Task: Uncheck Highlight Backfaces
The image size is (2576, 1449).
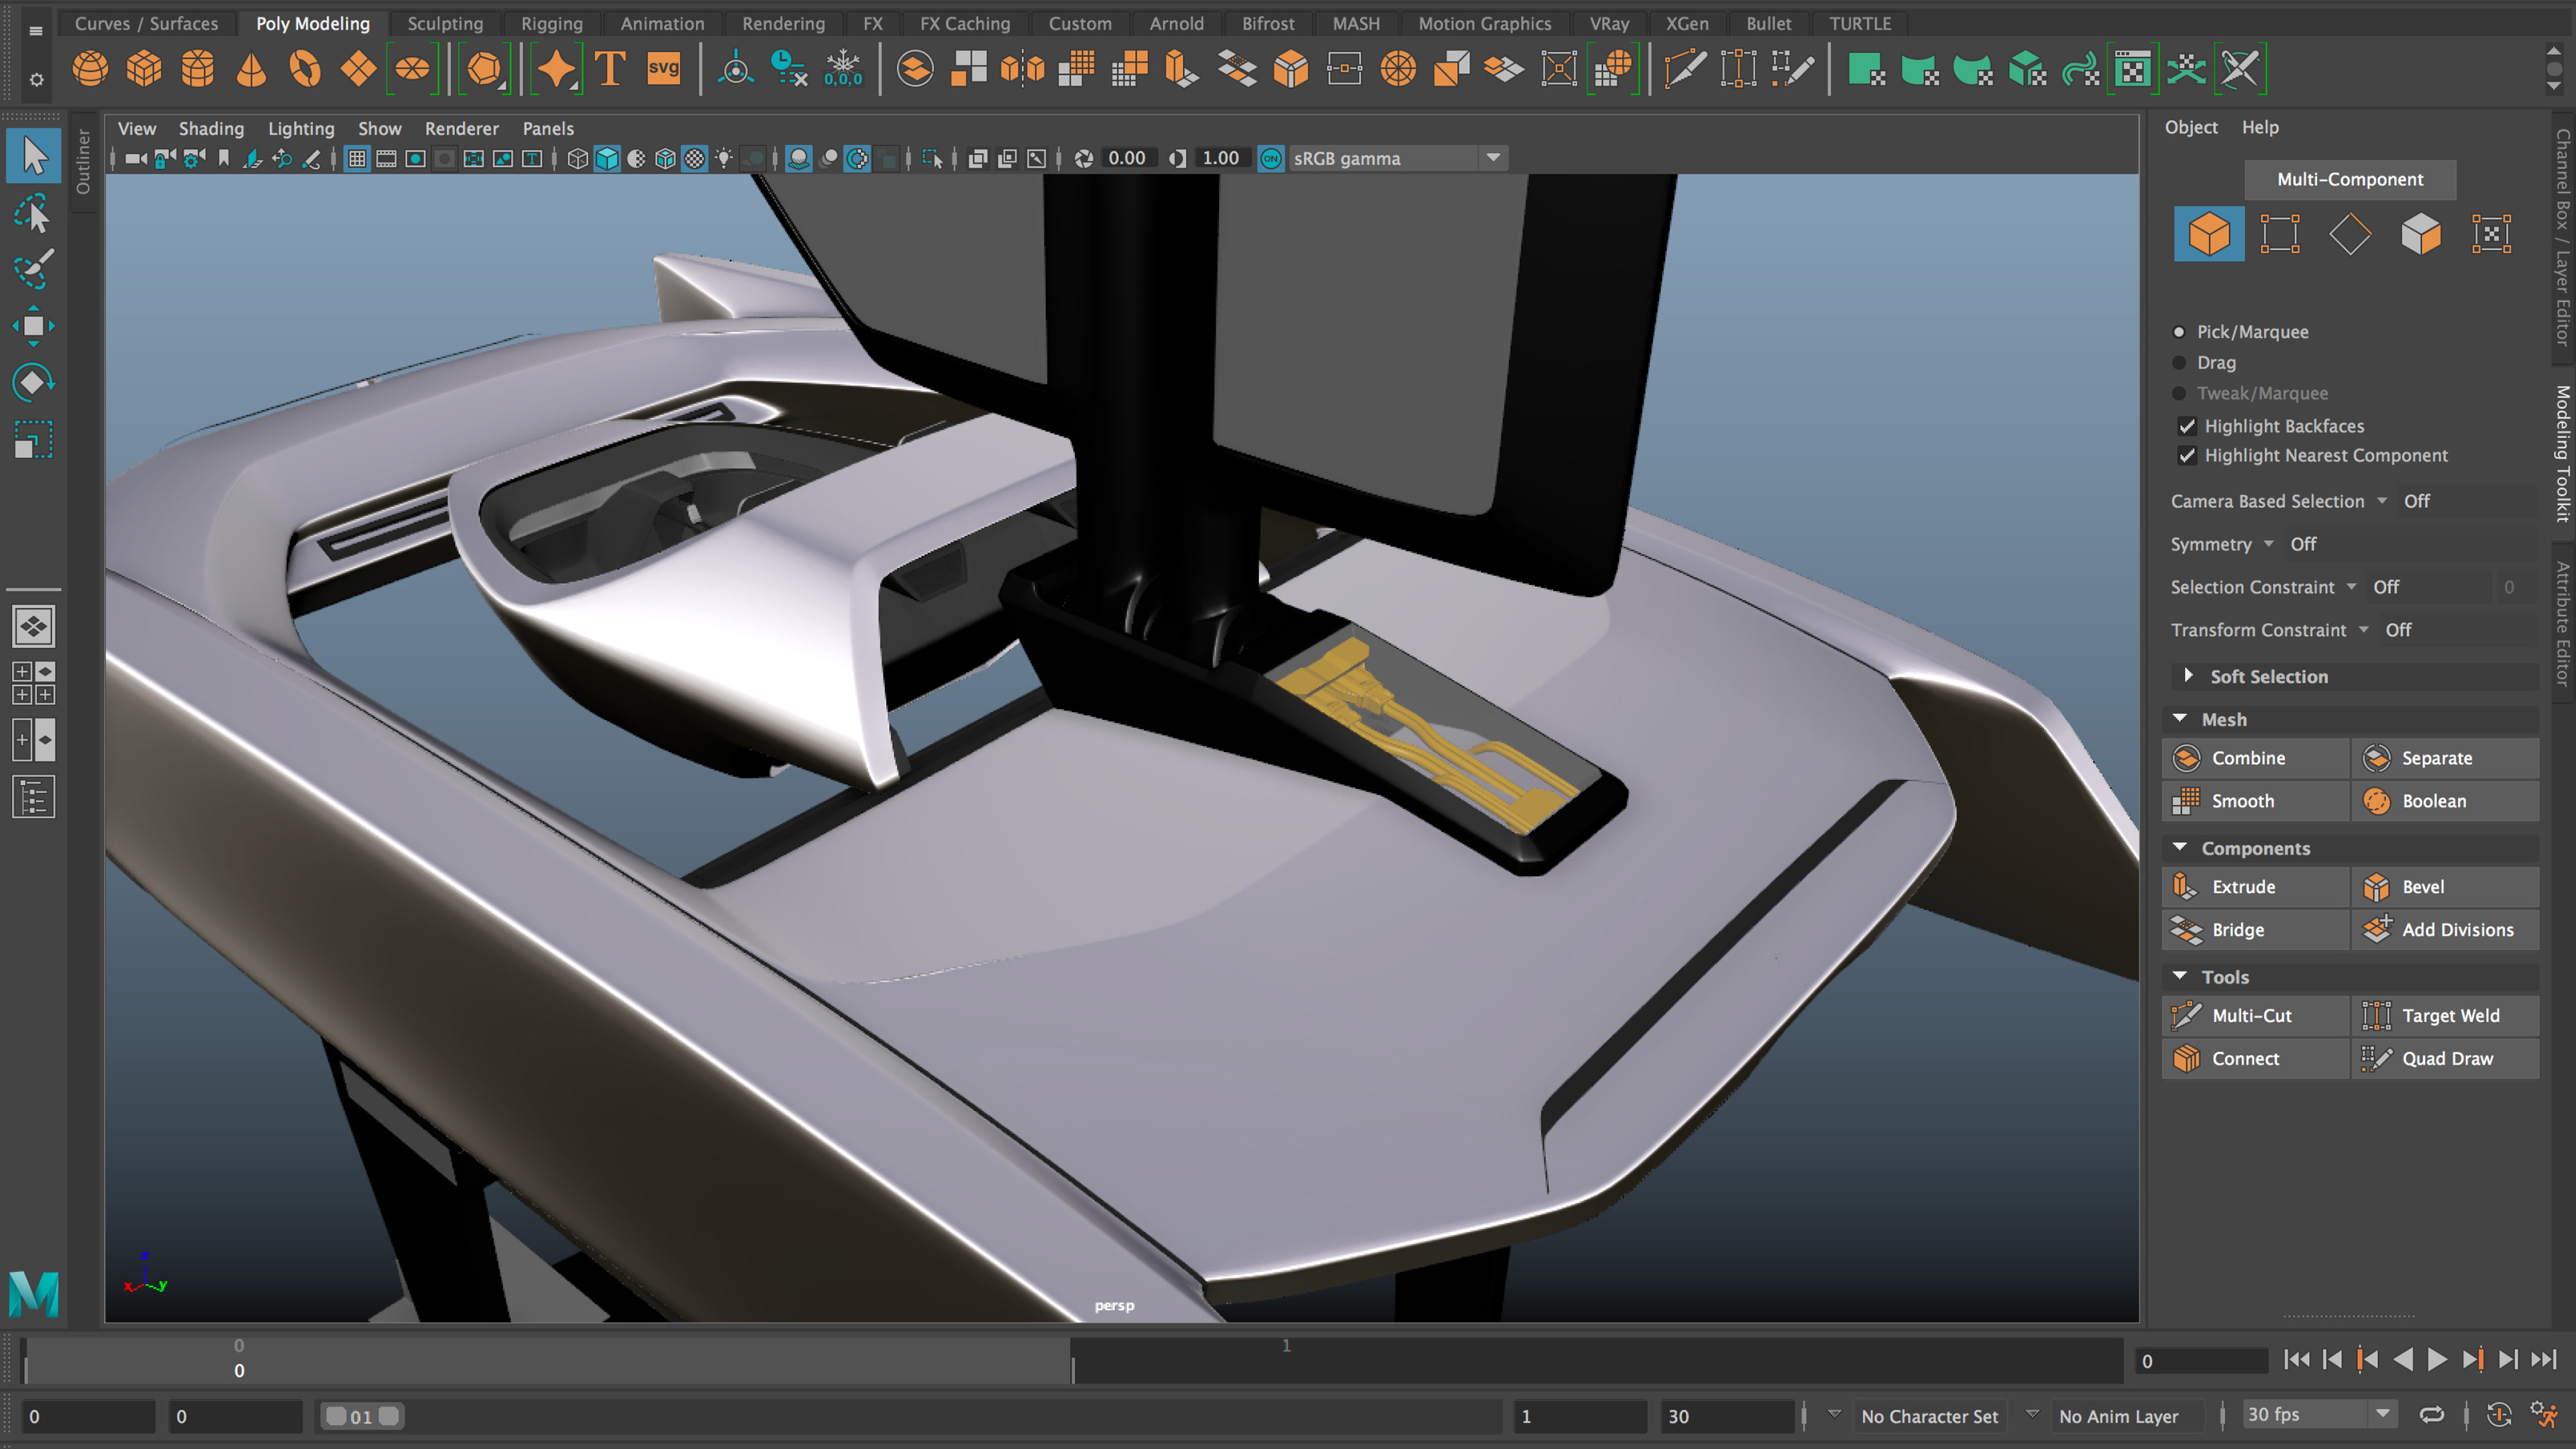Action: click(x=2187, y=426)
